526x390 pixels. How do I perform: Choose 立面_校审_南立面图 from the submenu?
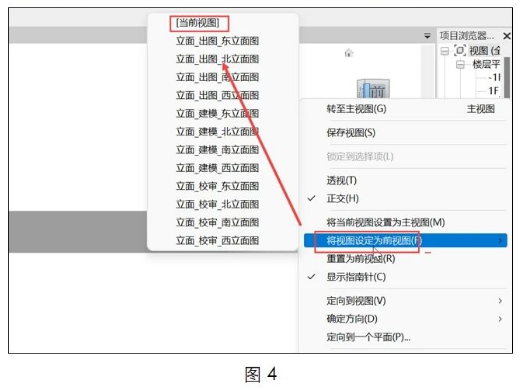point(217,222)
